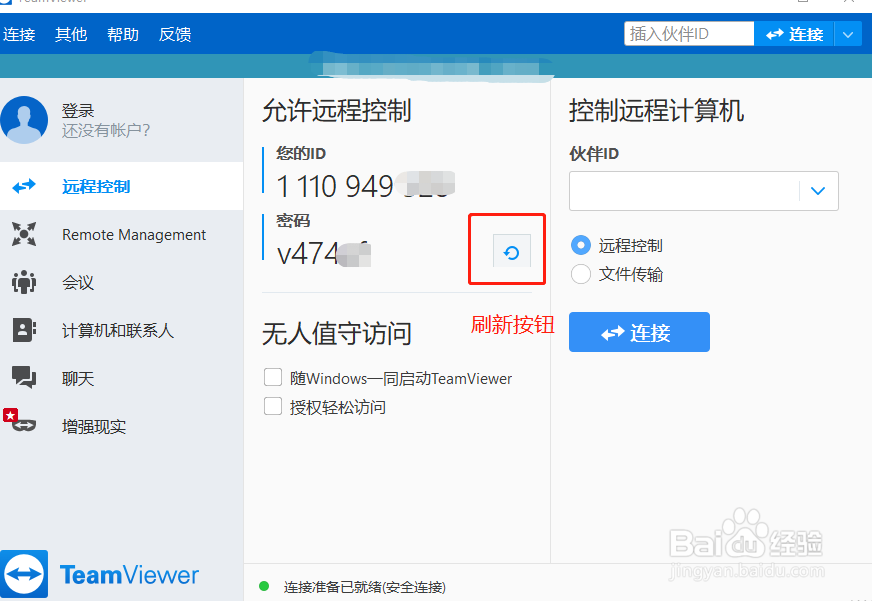
Task: Select the 文件传输 radio button
Action: point(581,274)
